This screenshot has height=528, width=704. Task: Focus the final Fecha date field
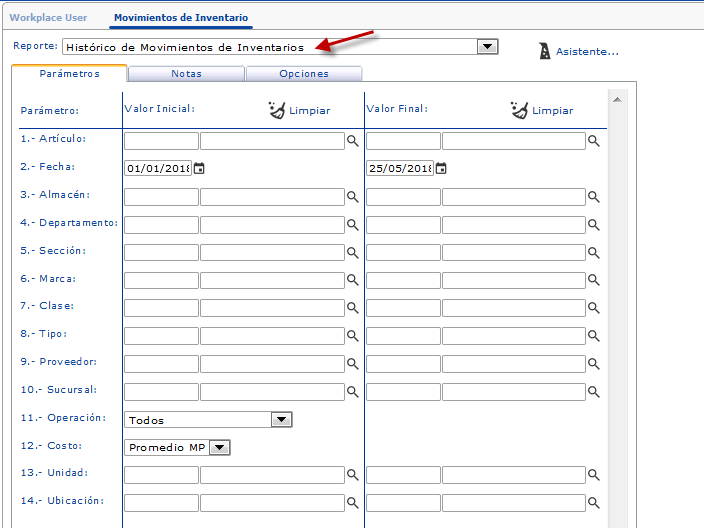coord(400,168)
